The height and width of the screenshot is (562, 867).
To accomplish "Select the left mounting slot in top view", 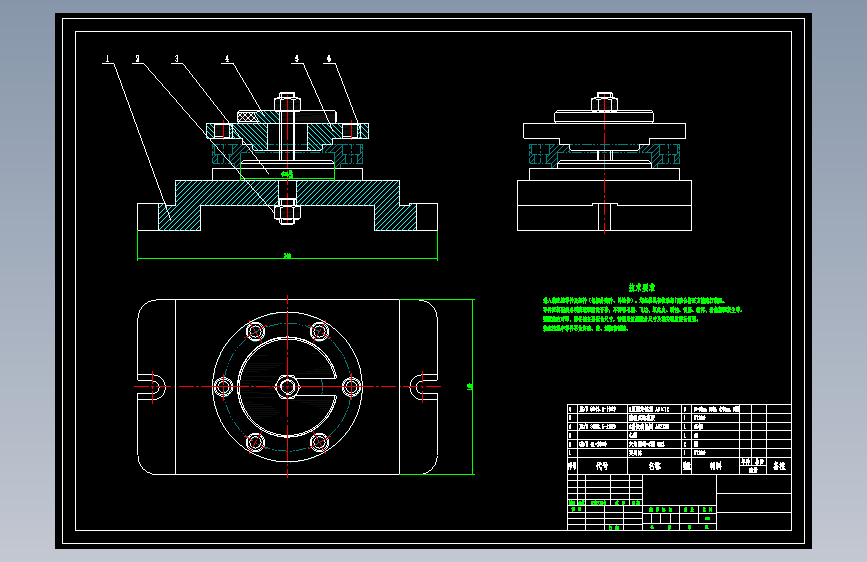I will 152,387.
